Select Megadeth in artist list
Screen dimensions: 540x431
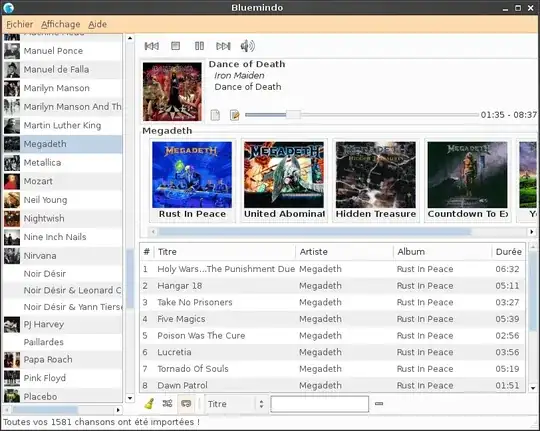tap(63, 144)
